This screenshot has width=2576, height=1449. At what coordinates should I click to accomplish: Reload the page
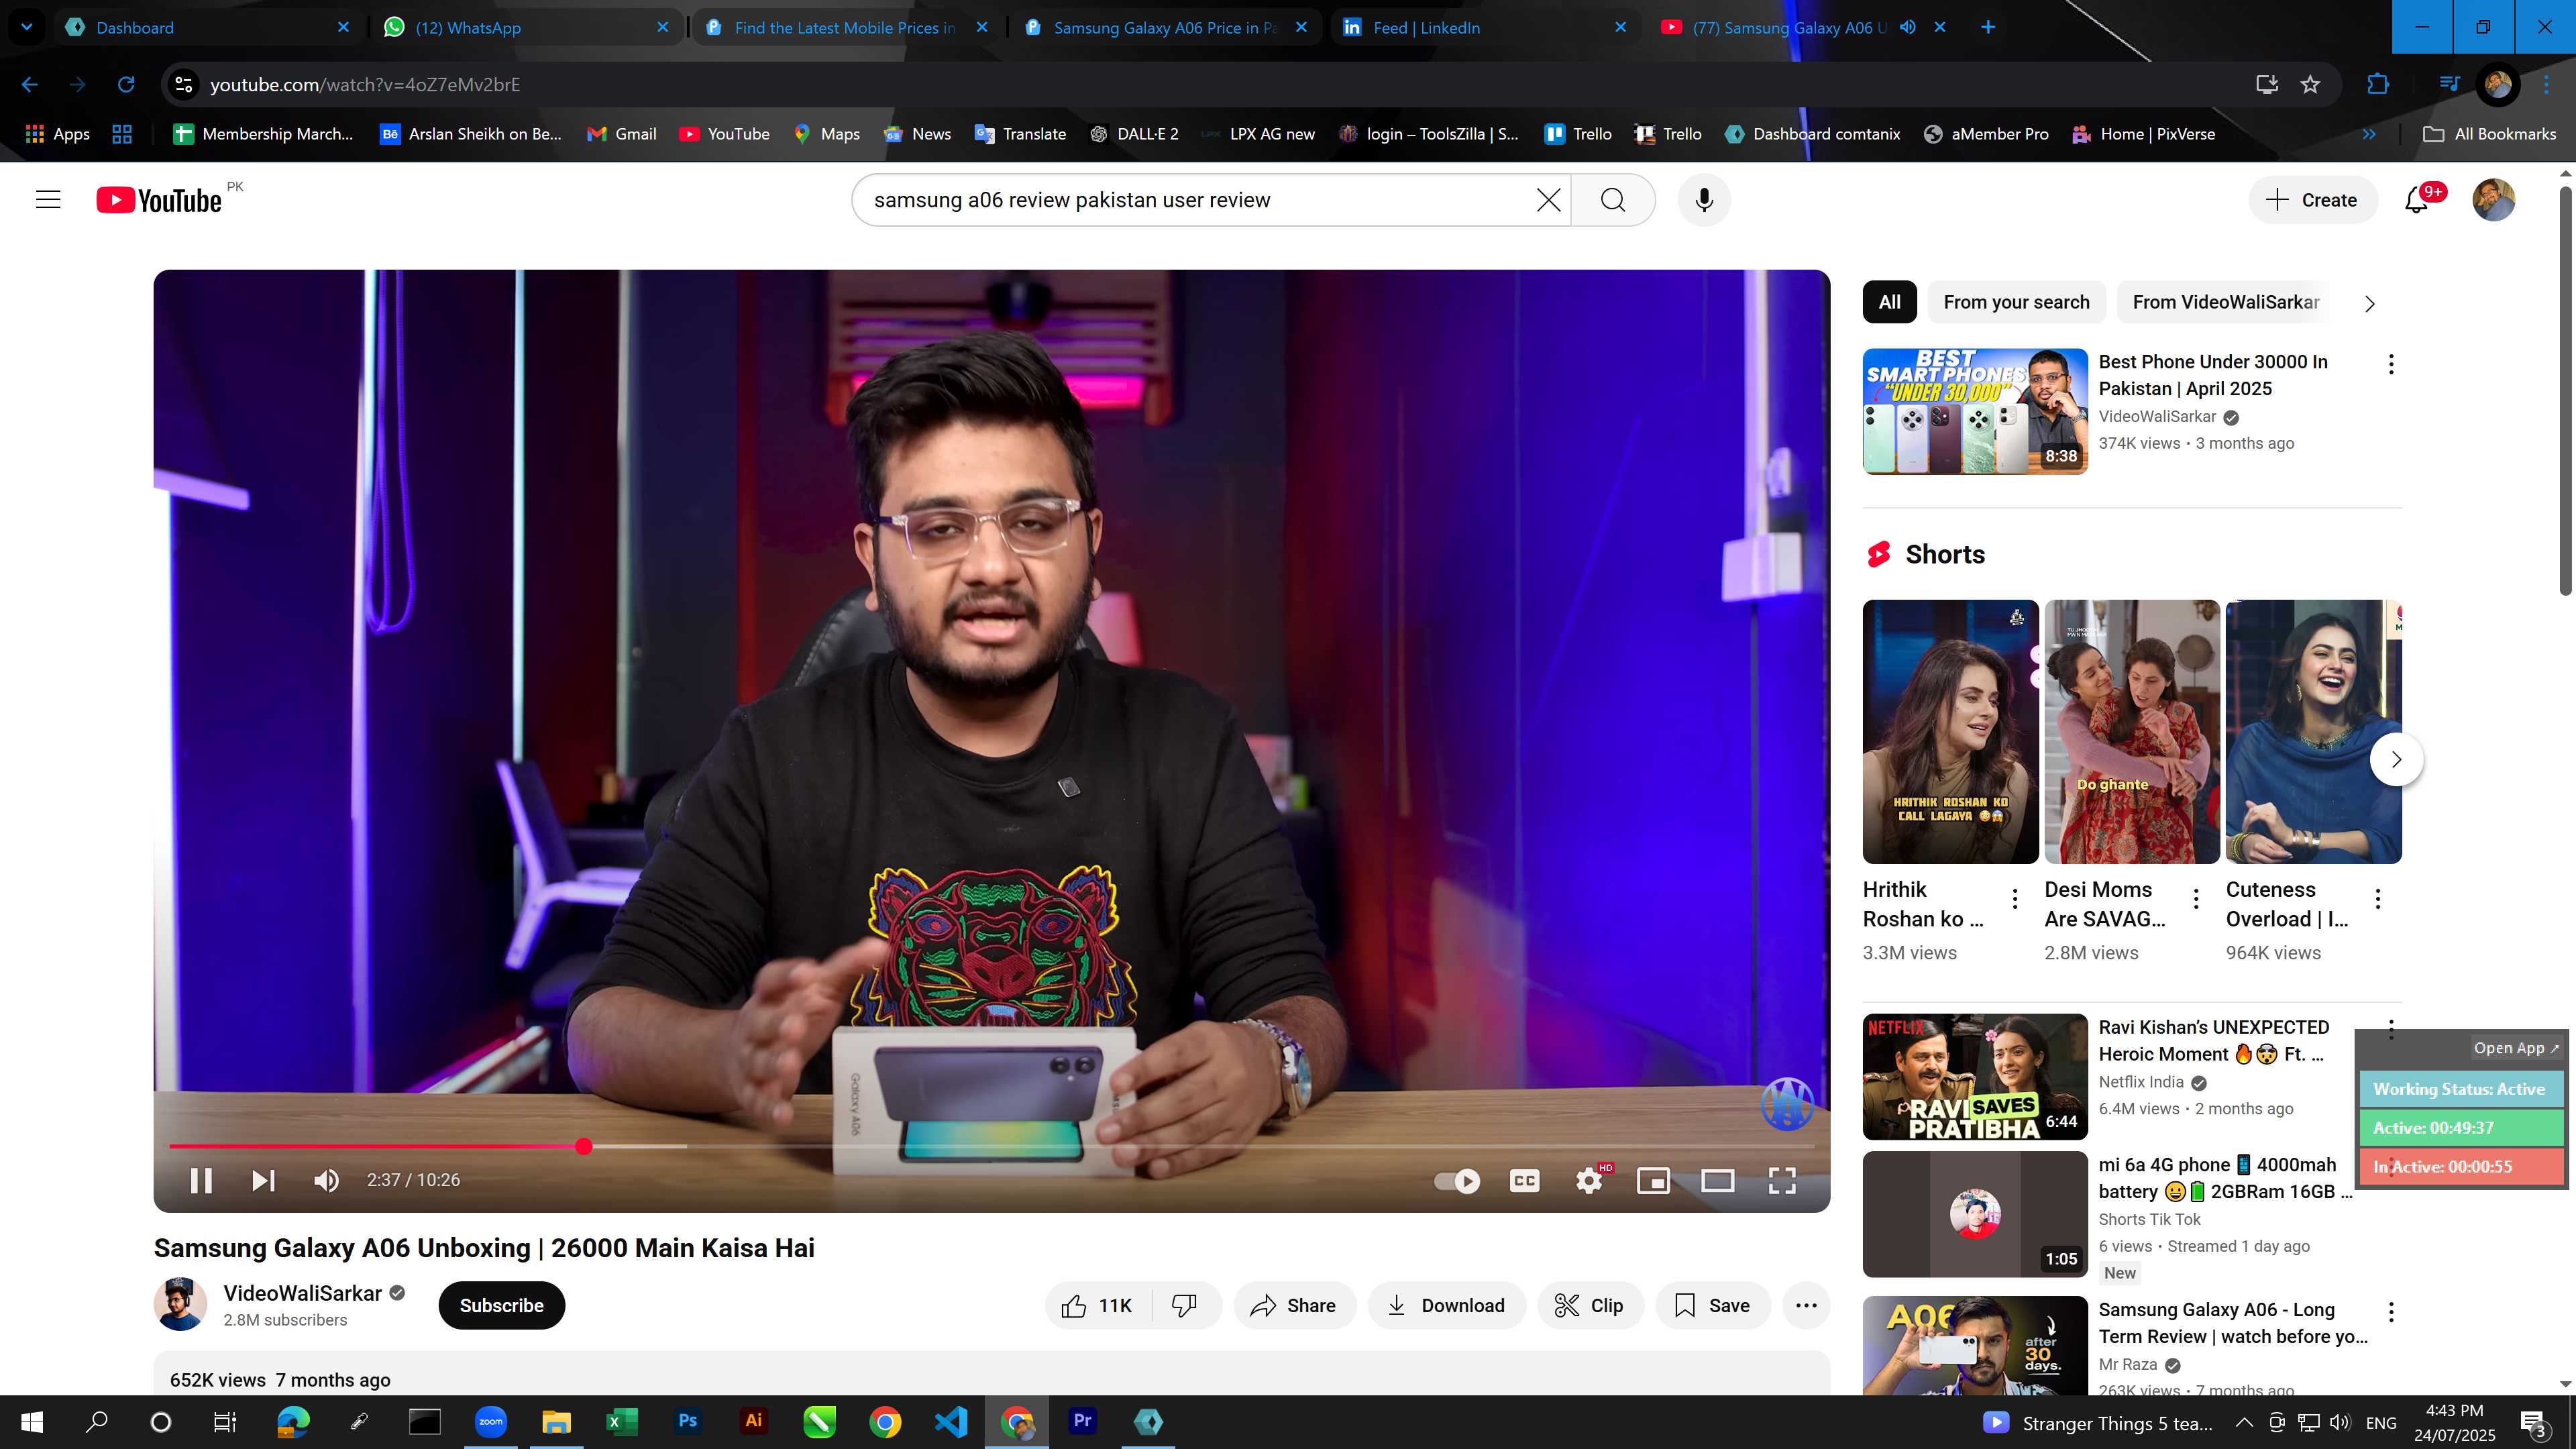coord(126,85)
